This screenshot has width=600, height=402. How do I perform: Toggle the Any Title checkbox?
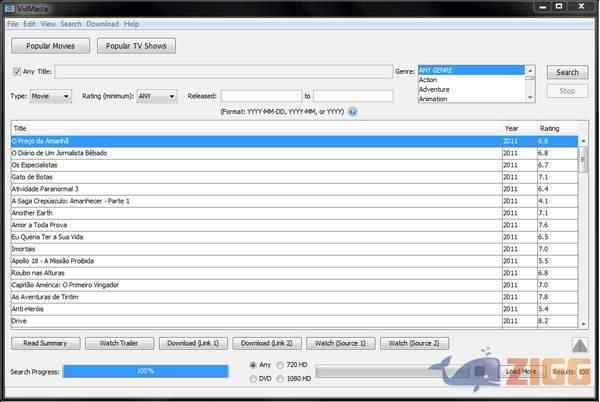tap(17, 72)
